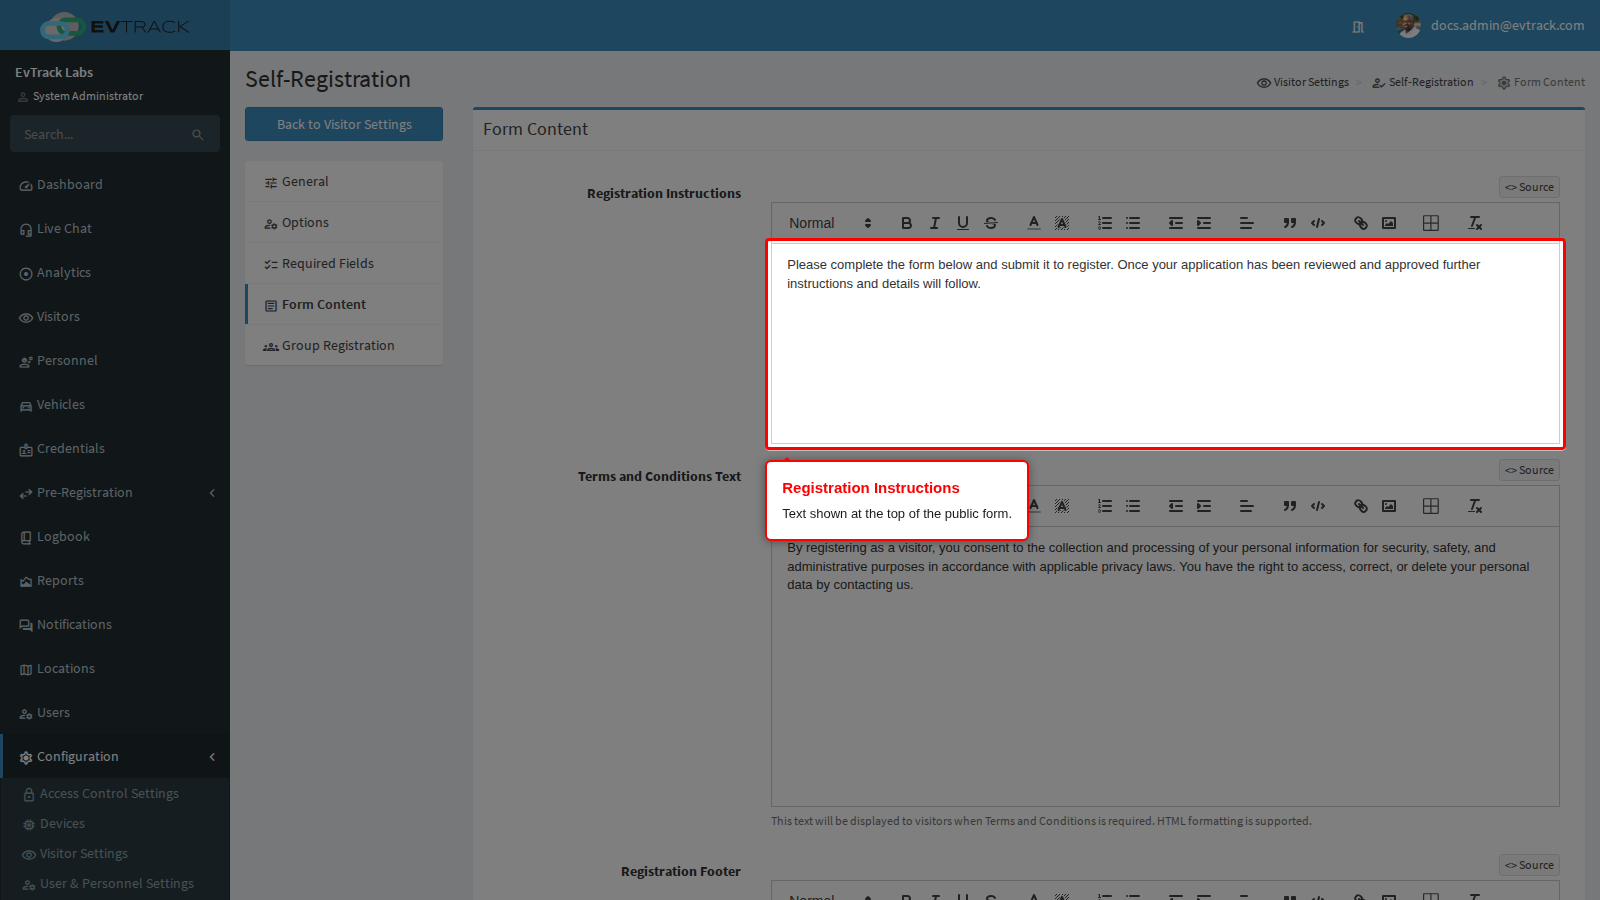Click inside Terms and Conditions text editor
1600x900 pixels.
(1165, 666)
